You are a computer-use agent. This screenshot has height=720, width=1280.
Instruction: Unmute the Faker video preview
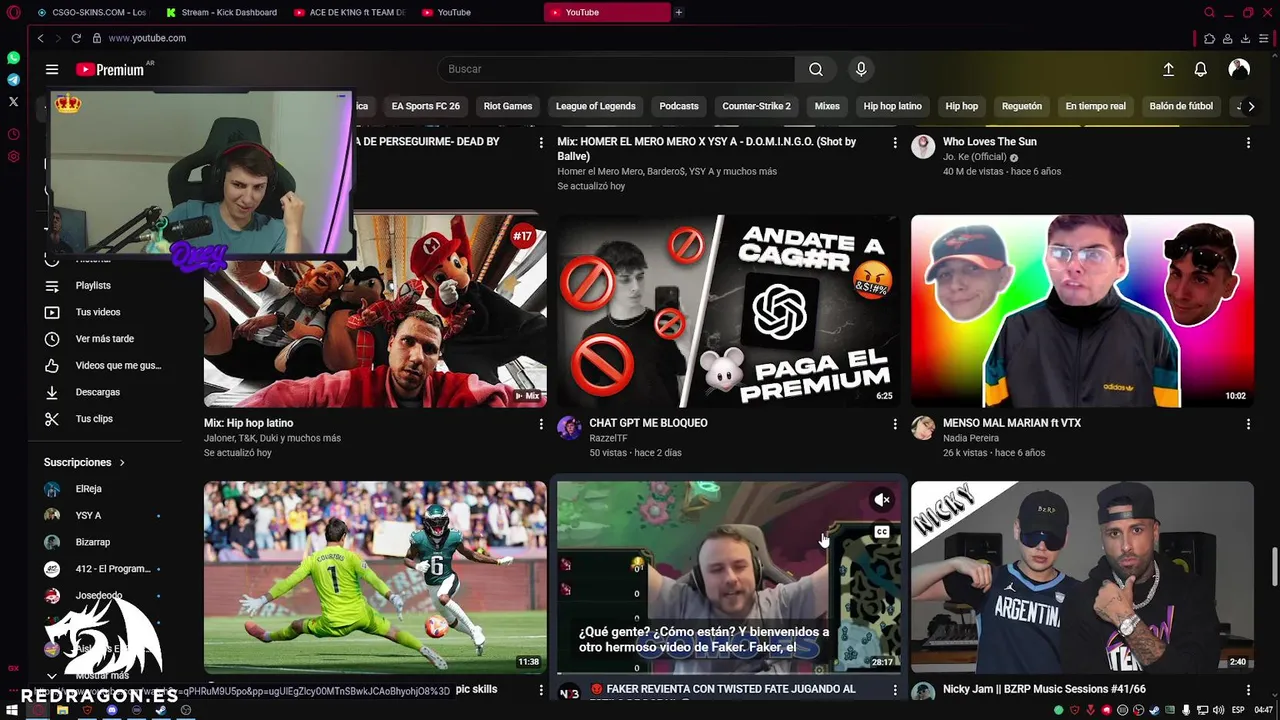tap(881, 500)
